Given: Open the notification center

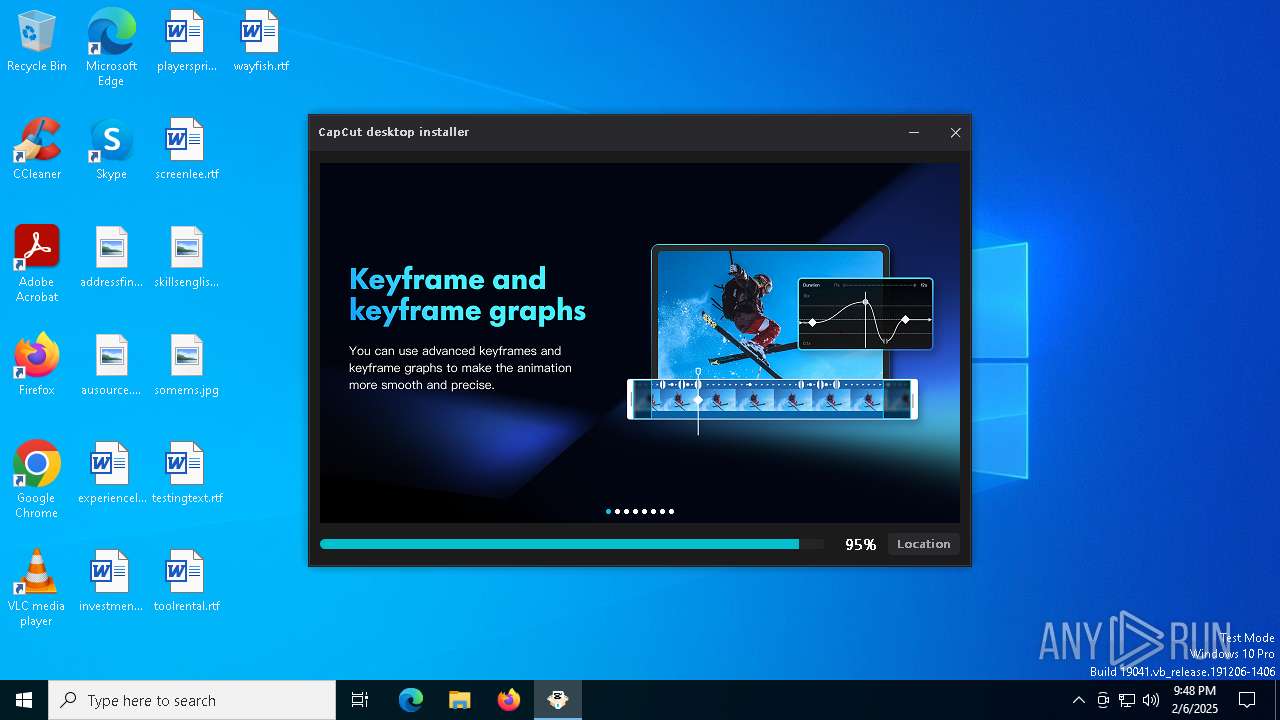Looking at the screenshot, I should tap(1247, 700).
